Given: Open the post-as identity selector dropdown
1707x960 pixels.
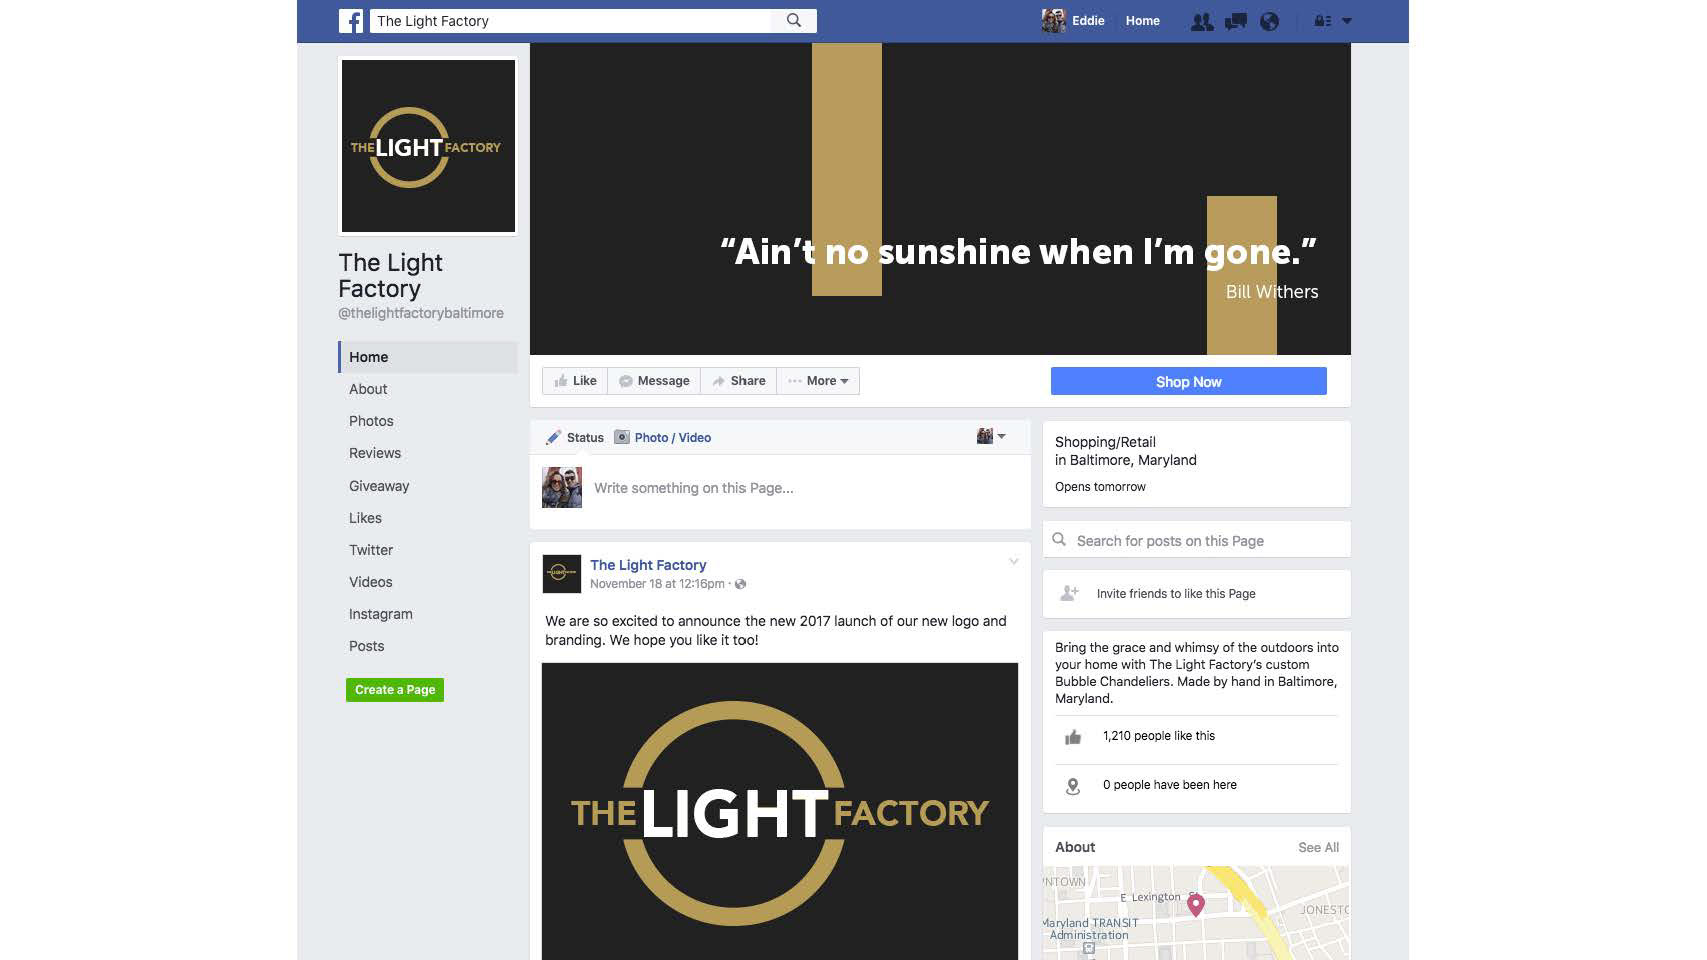Looking at the screenshot, I should tap(991, 436).
